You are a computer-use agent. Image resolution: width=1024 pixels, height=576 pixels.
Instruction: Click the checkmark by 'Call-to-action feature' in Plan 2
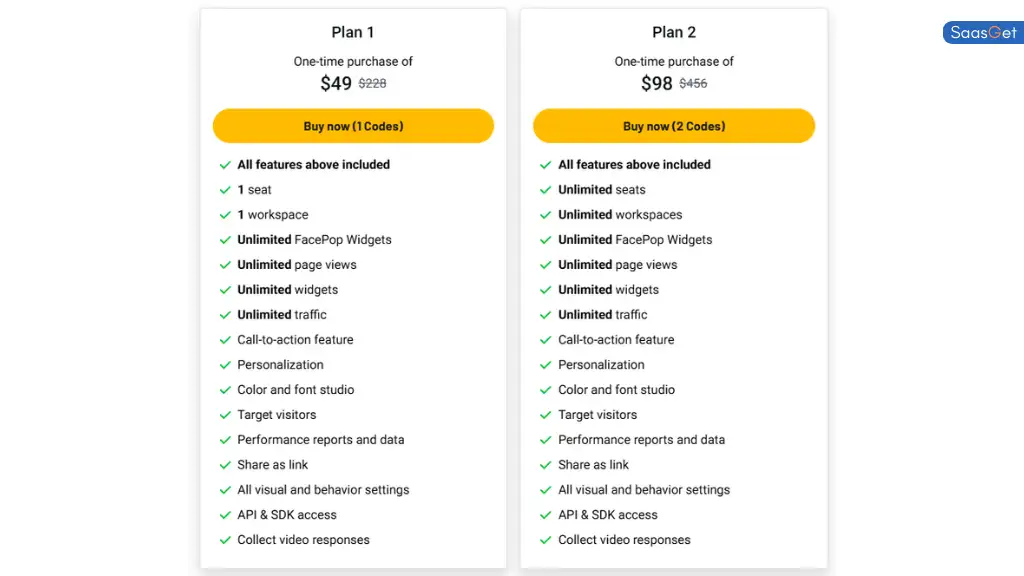tap(545, 339)
